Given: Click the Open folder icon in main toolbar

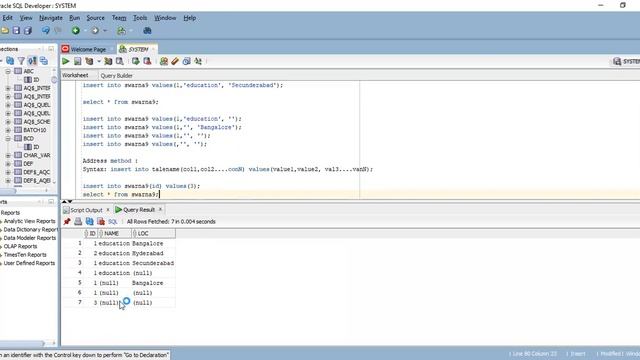Looking at the screenshot, I should (x=5, y=31).
